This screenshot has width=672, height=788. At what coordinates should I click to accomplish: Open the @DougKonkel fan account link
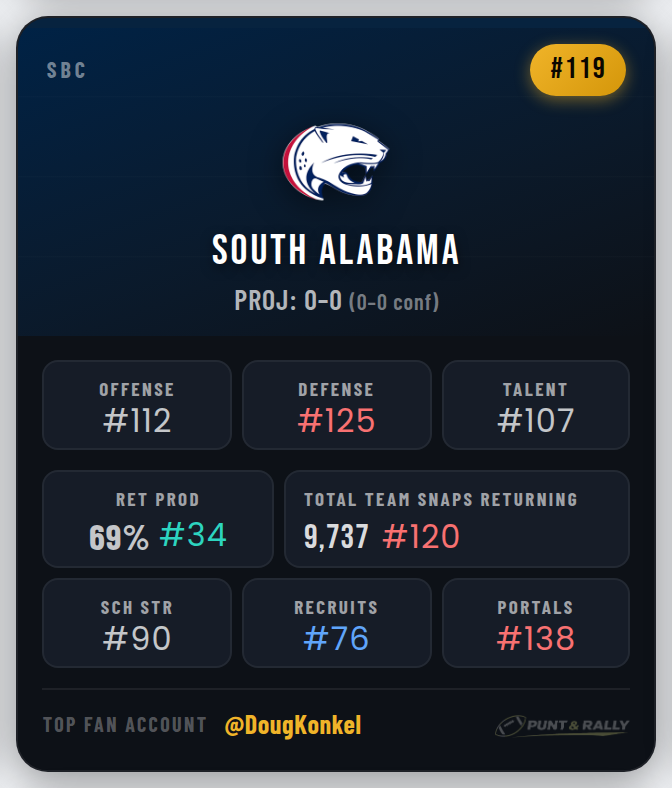click(293, 726)
